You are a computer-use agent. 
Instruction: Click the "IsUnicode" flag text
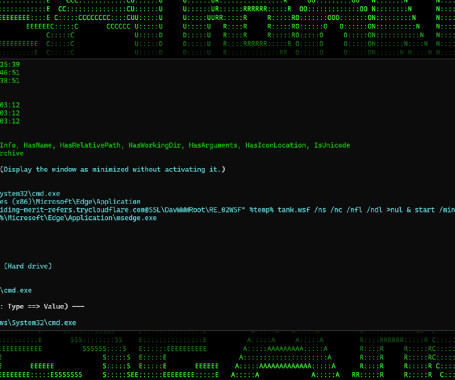(332, 145)
